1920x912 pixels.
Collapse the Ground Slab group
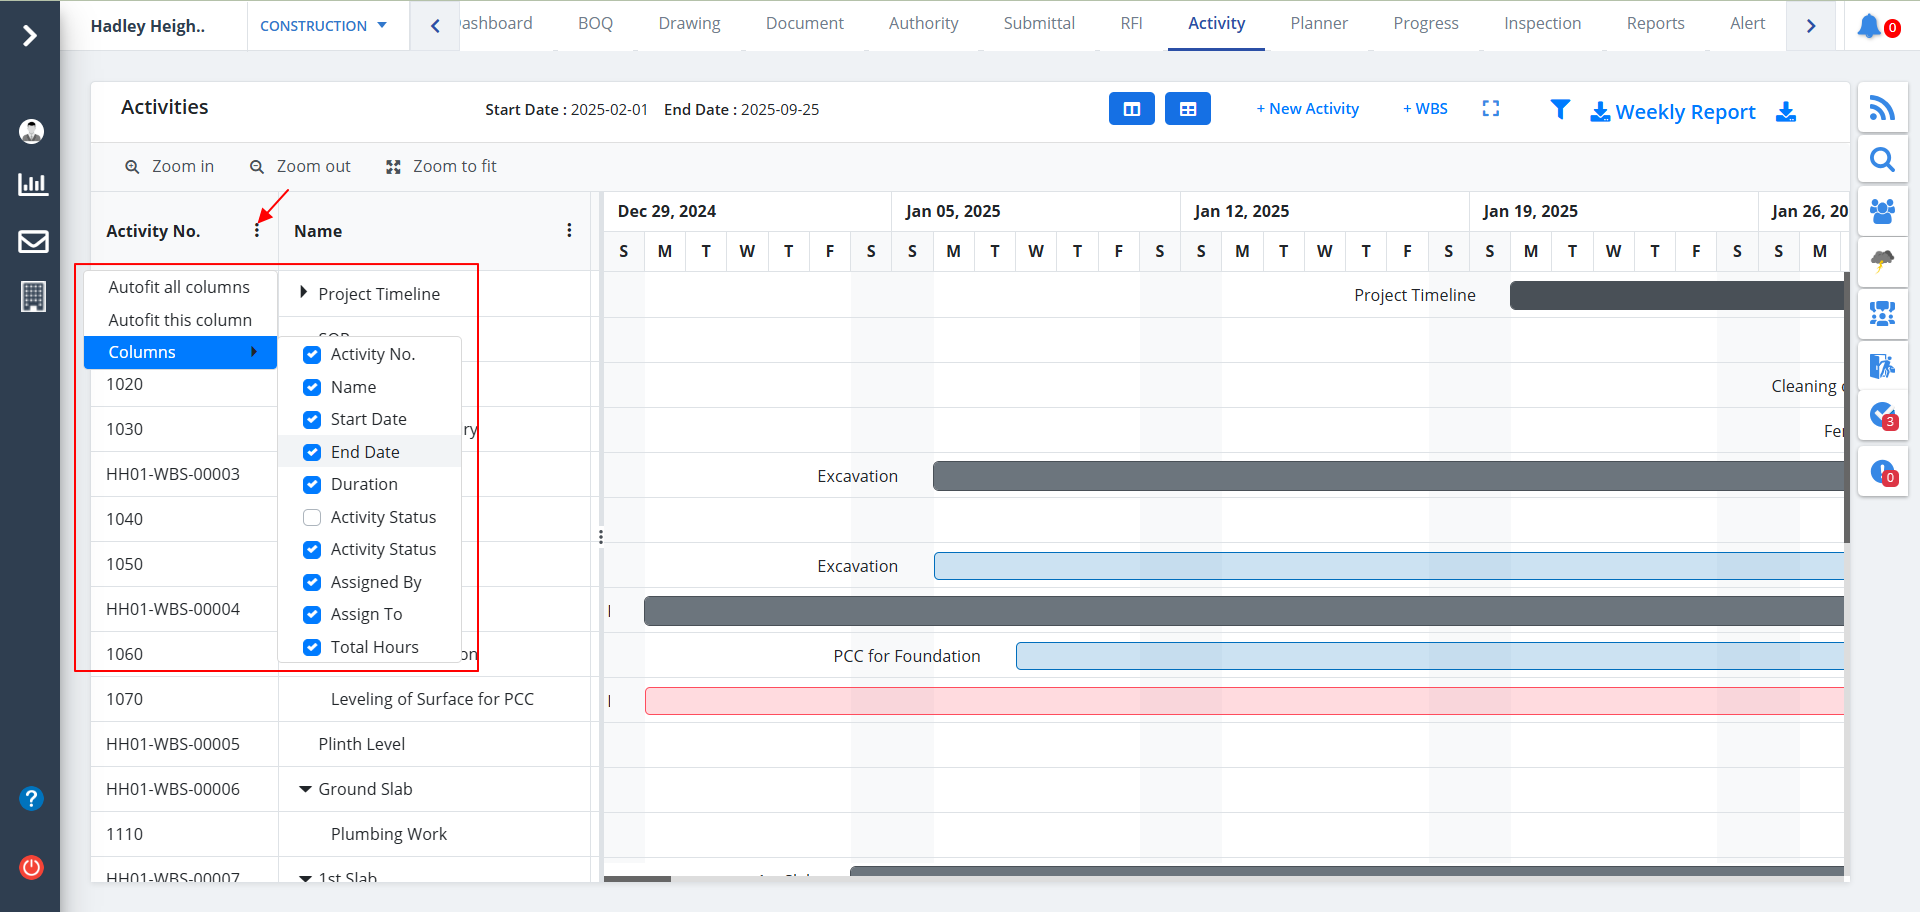click(305, 789)
